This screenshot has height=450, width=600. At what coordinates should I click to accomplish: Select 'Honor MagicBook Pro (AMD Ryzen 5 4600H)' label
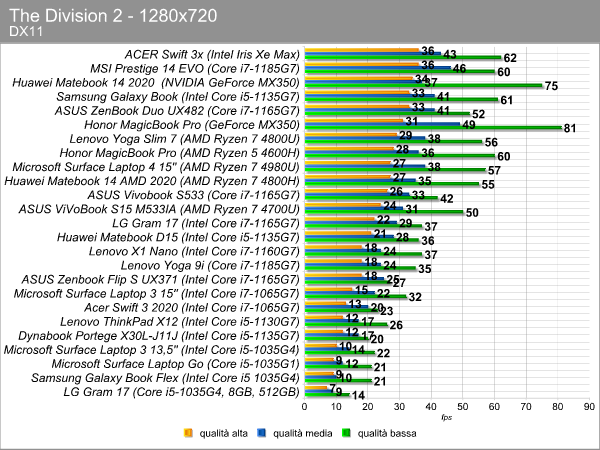coord(179,153)
